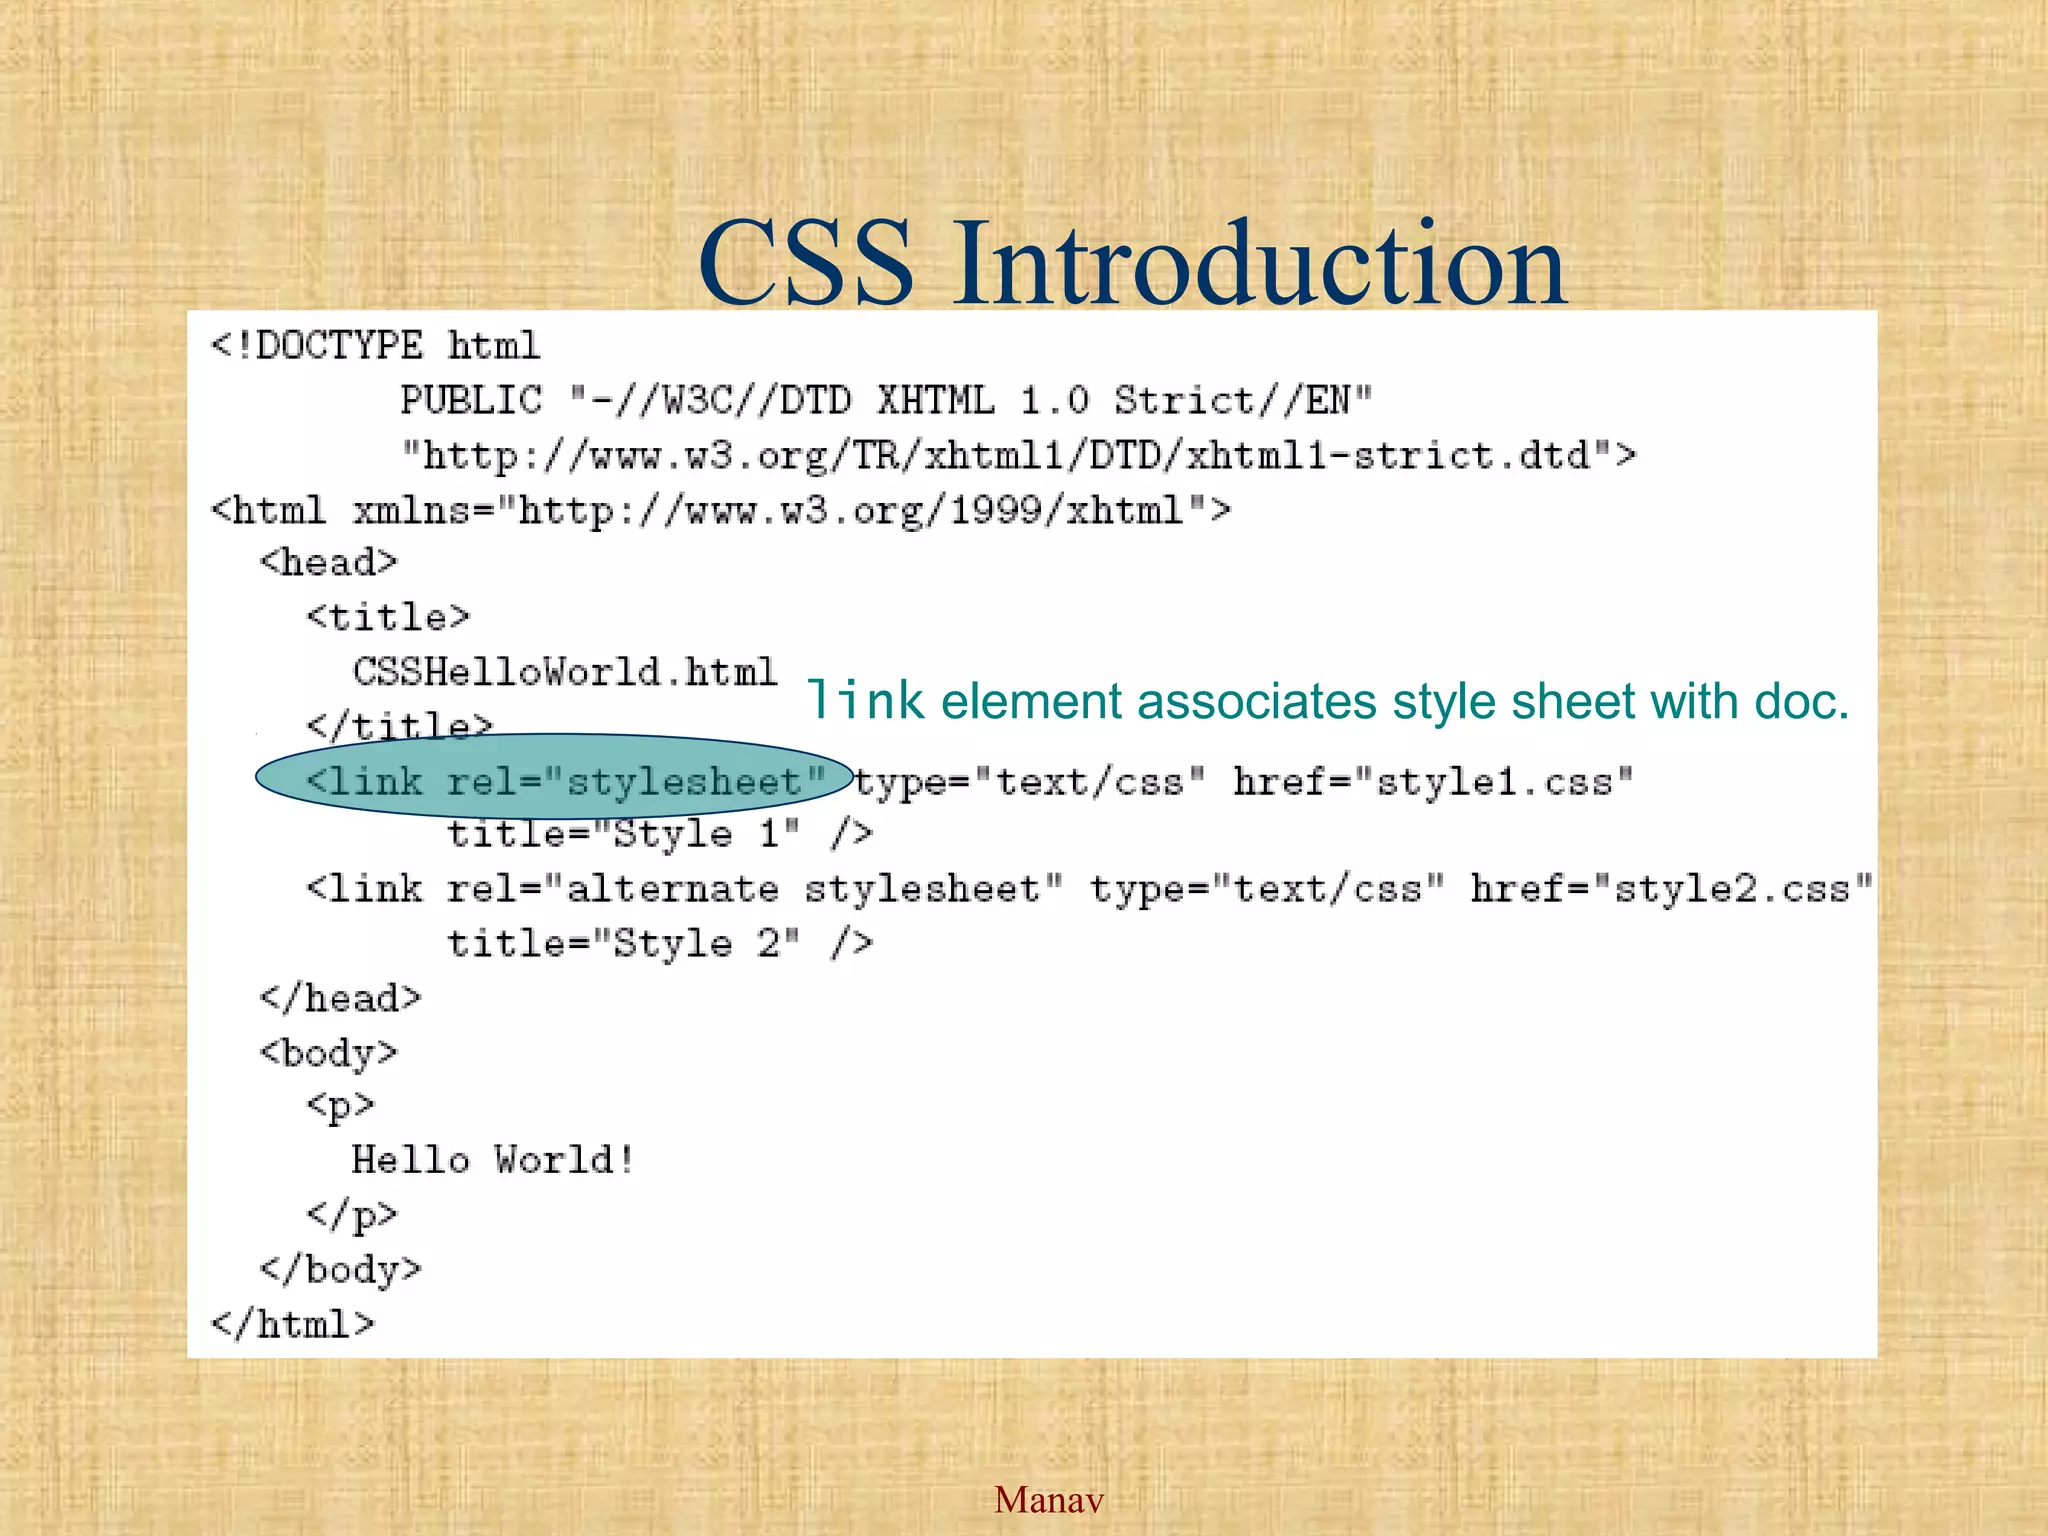Click the link element annotation text
Screen dimensions: 2048x1536
1327,701
